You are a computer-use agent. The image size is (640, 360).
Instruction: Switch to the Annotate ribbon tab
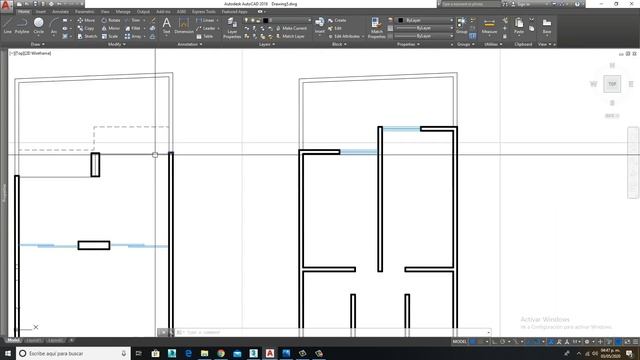coord(60,12)
